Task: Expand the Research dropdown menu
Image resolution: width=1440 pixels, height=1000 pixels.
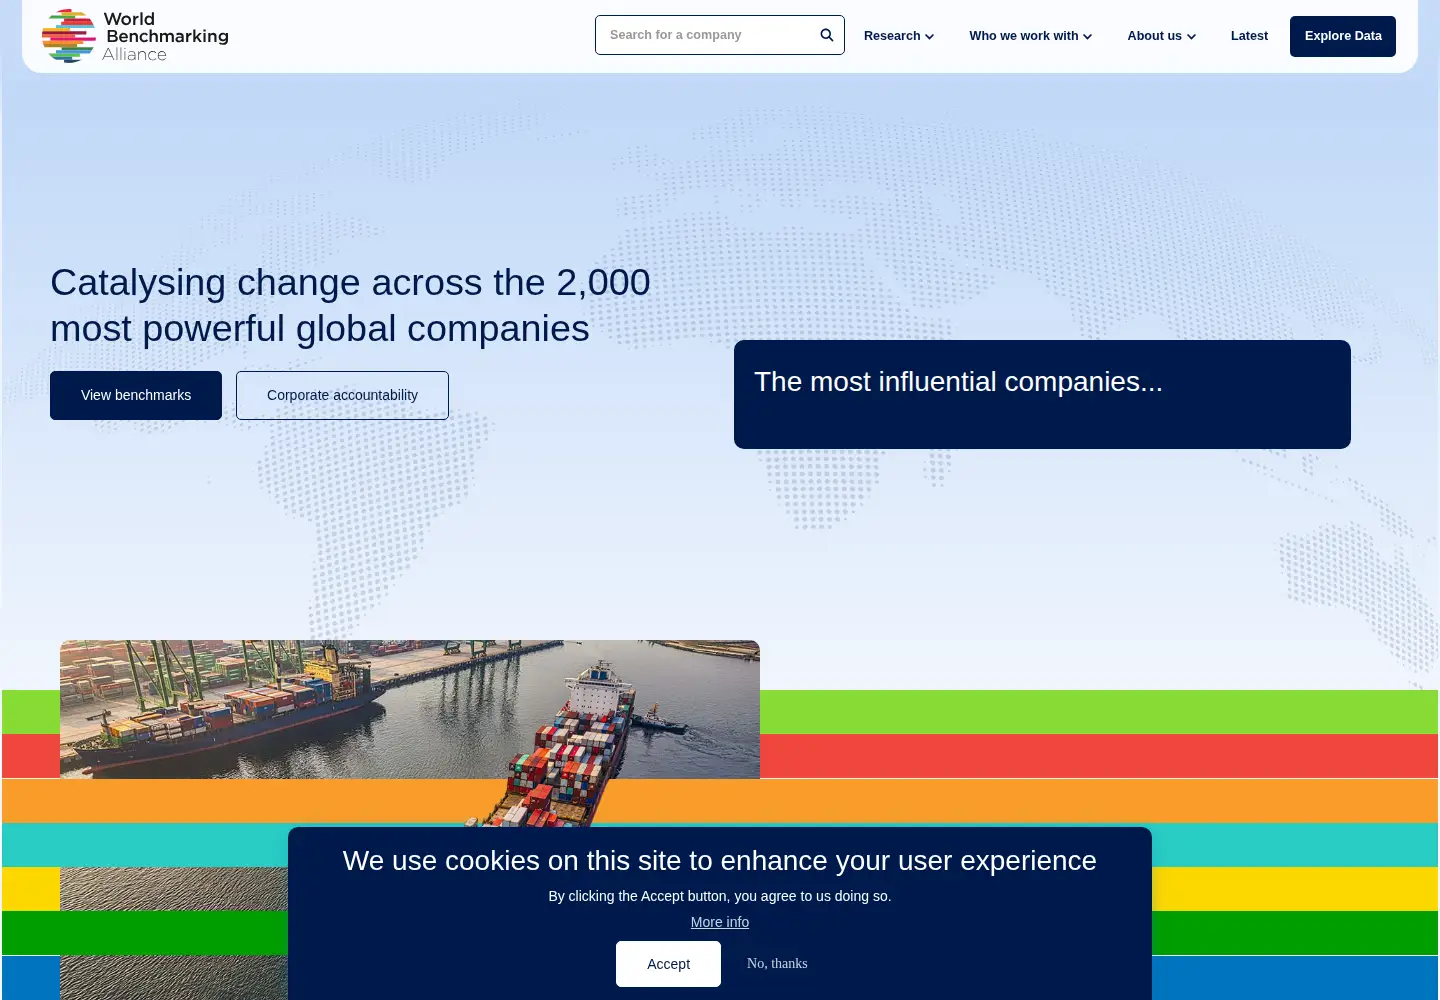Action: [899, 36]
